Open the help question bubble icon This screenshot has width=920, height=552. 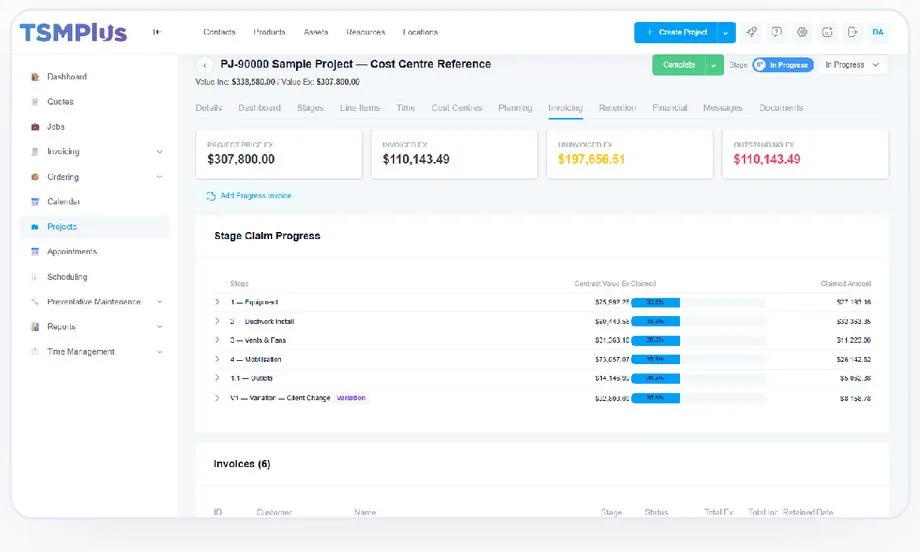[x=776, y=32]
